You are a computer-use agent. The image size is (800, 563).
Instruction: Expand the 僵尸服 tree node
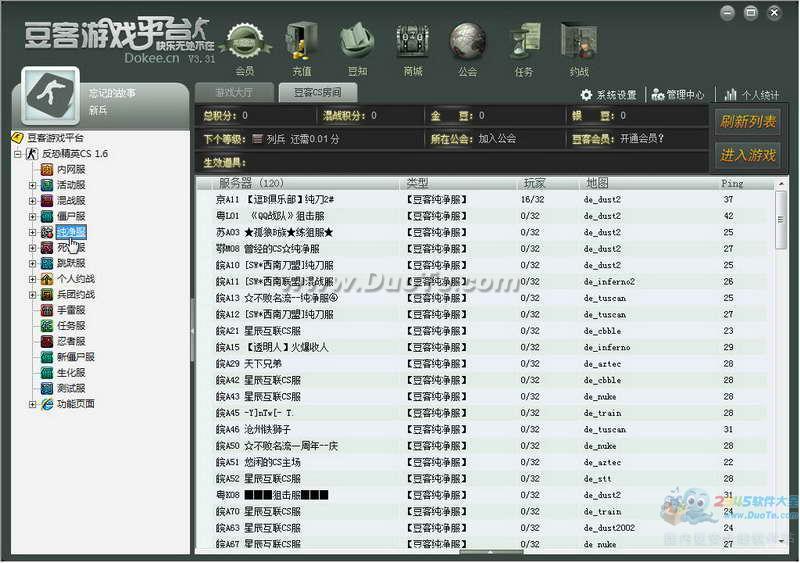(32, 216)
